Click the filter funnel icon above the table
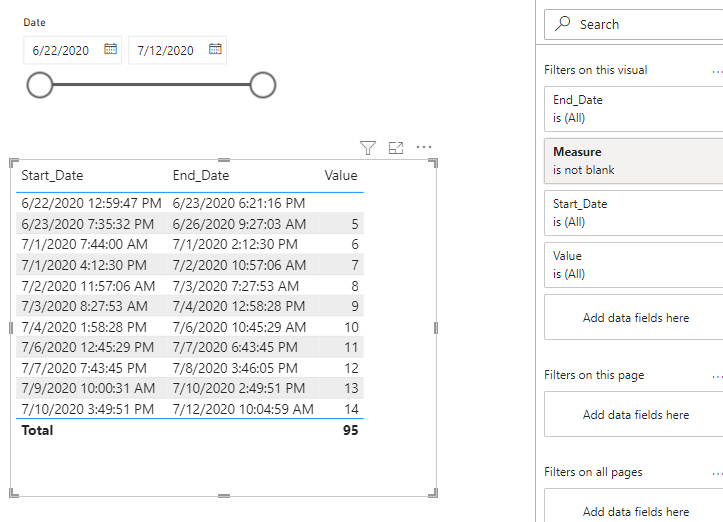 tap(367, 148)
